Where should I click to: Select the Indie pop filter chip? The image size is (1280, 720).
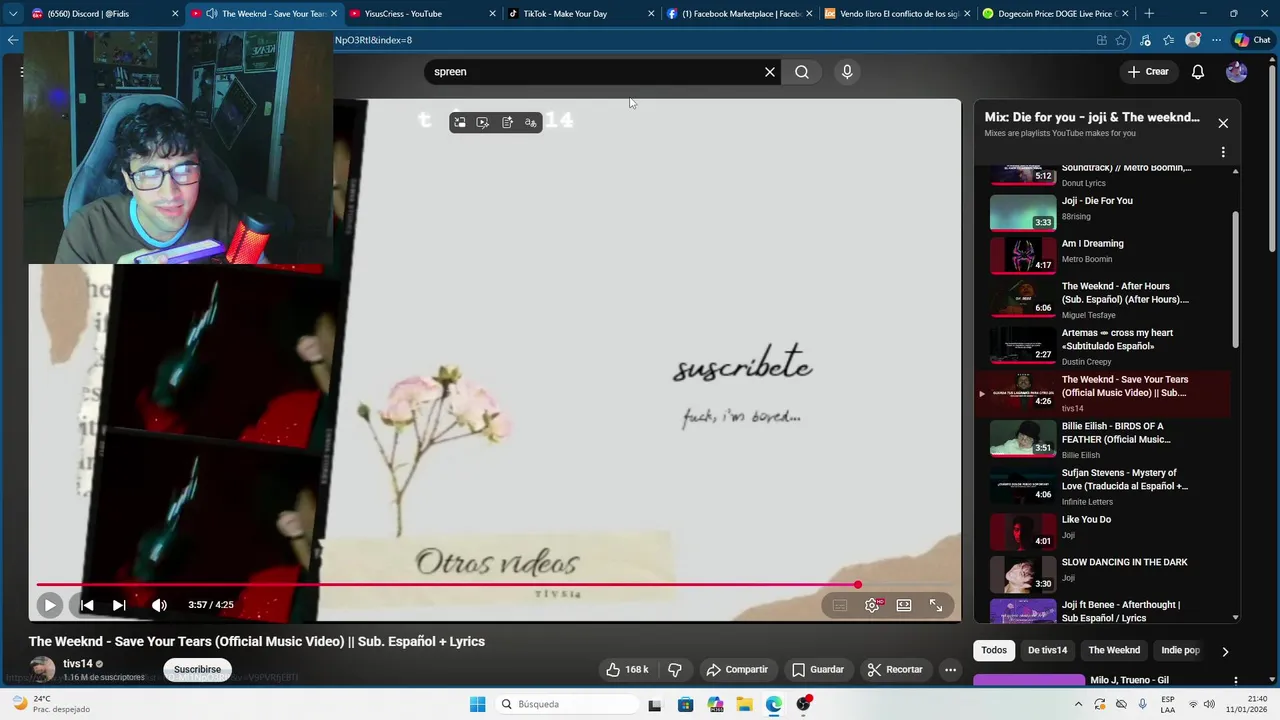(x=1180, y=650)
